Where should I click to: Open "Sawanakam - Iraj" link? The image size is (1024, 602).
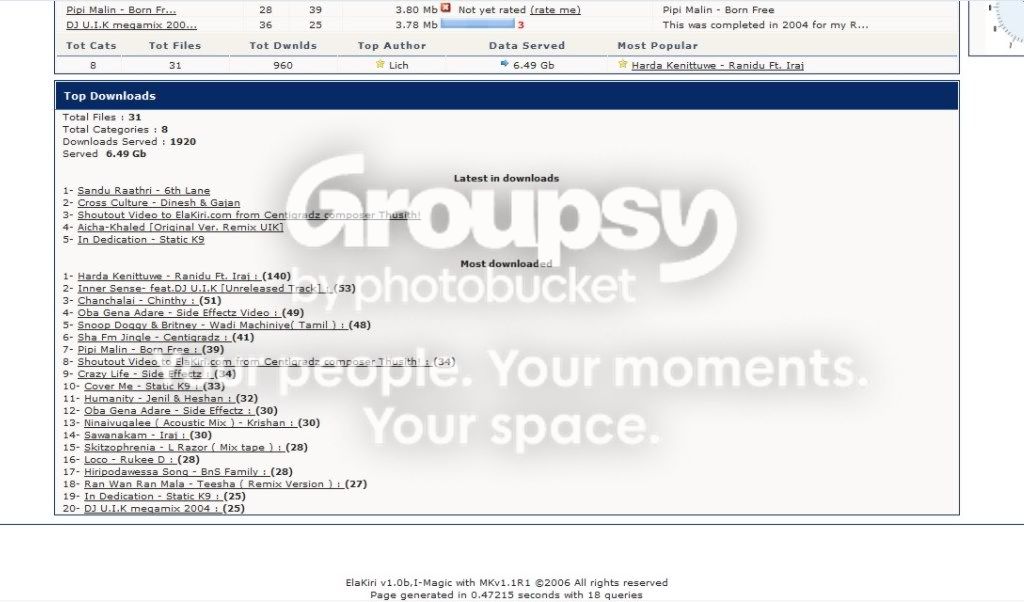[136, 436]
